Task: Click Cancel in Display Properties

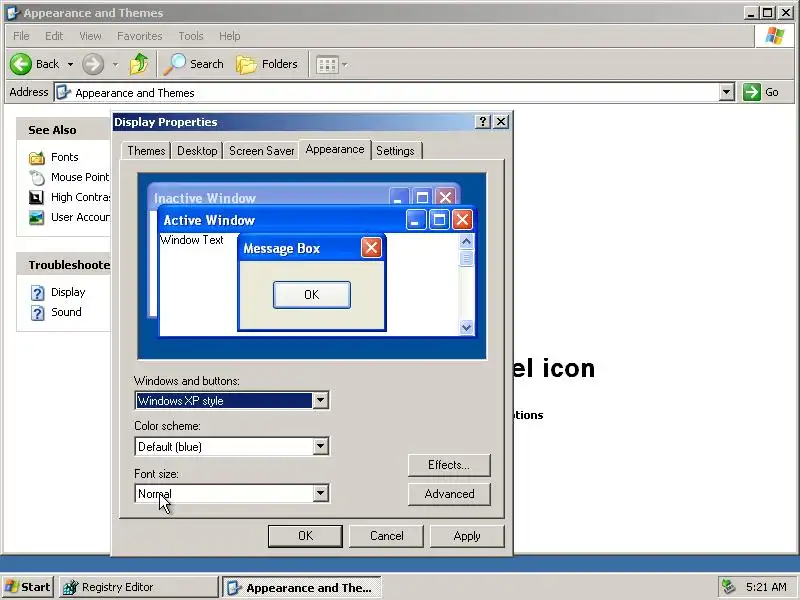Action: pos(386,536)
